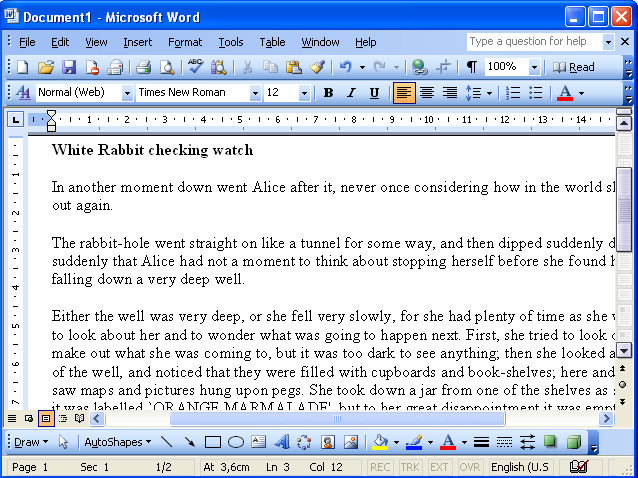Image resolution: width=638 pixels, height=478 pixels.
Task: Toggle Bold formatting
Action: 328,93
